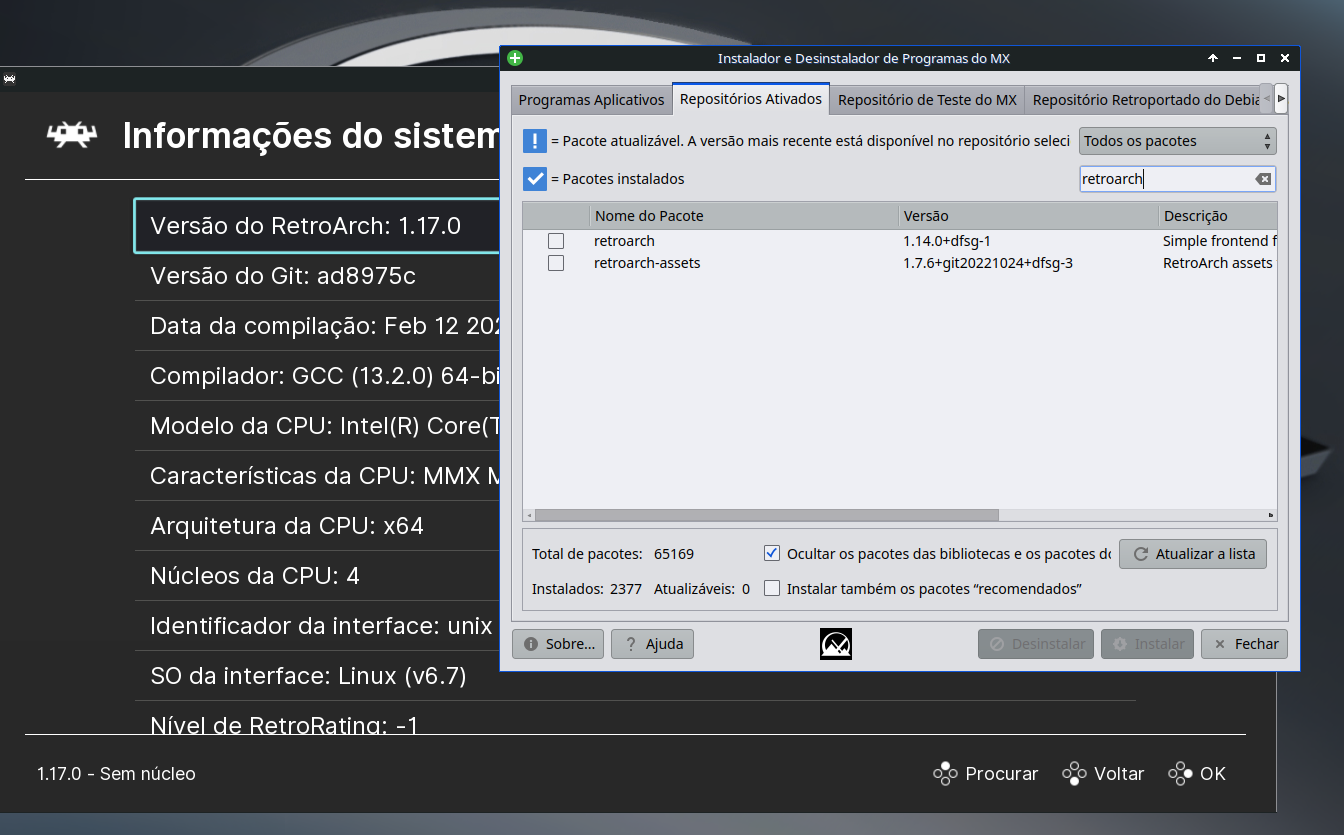Click the retroarch-assets package name

pos(647,263)
